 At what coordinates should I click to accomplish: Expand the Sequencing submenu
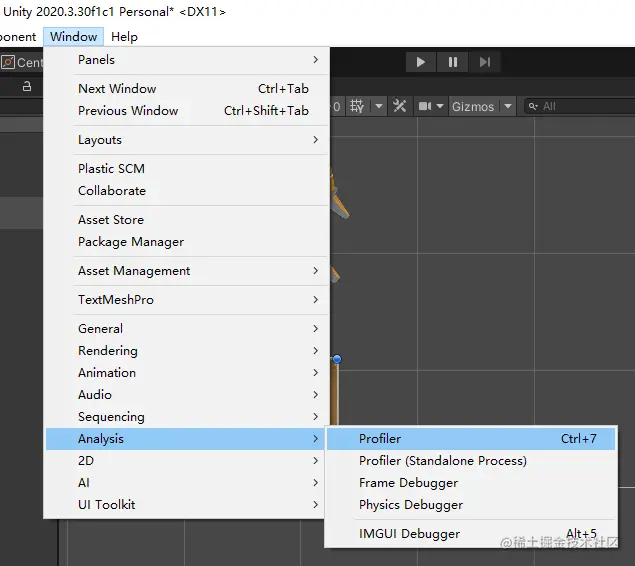186,417
